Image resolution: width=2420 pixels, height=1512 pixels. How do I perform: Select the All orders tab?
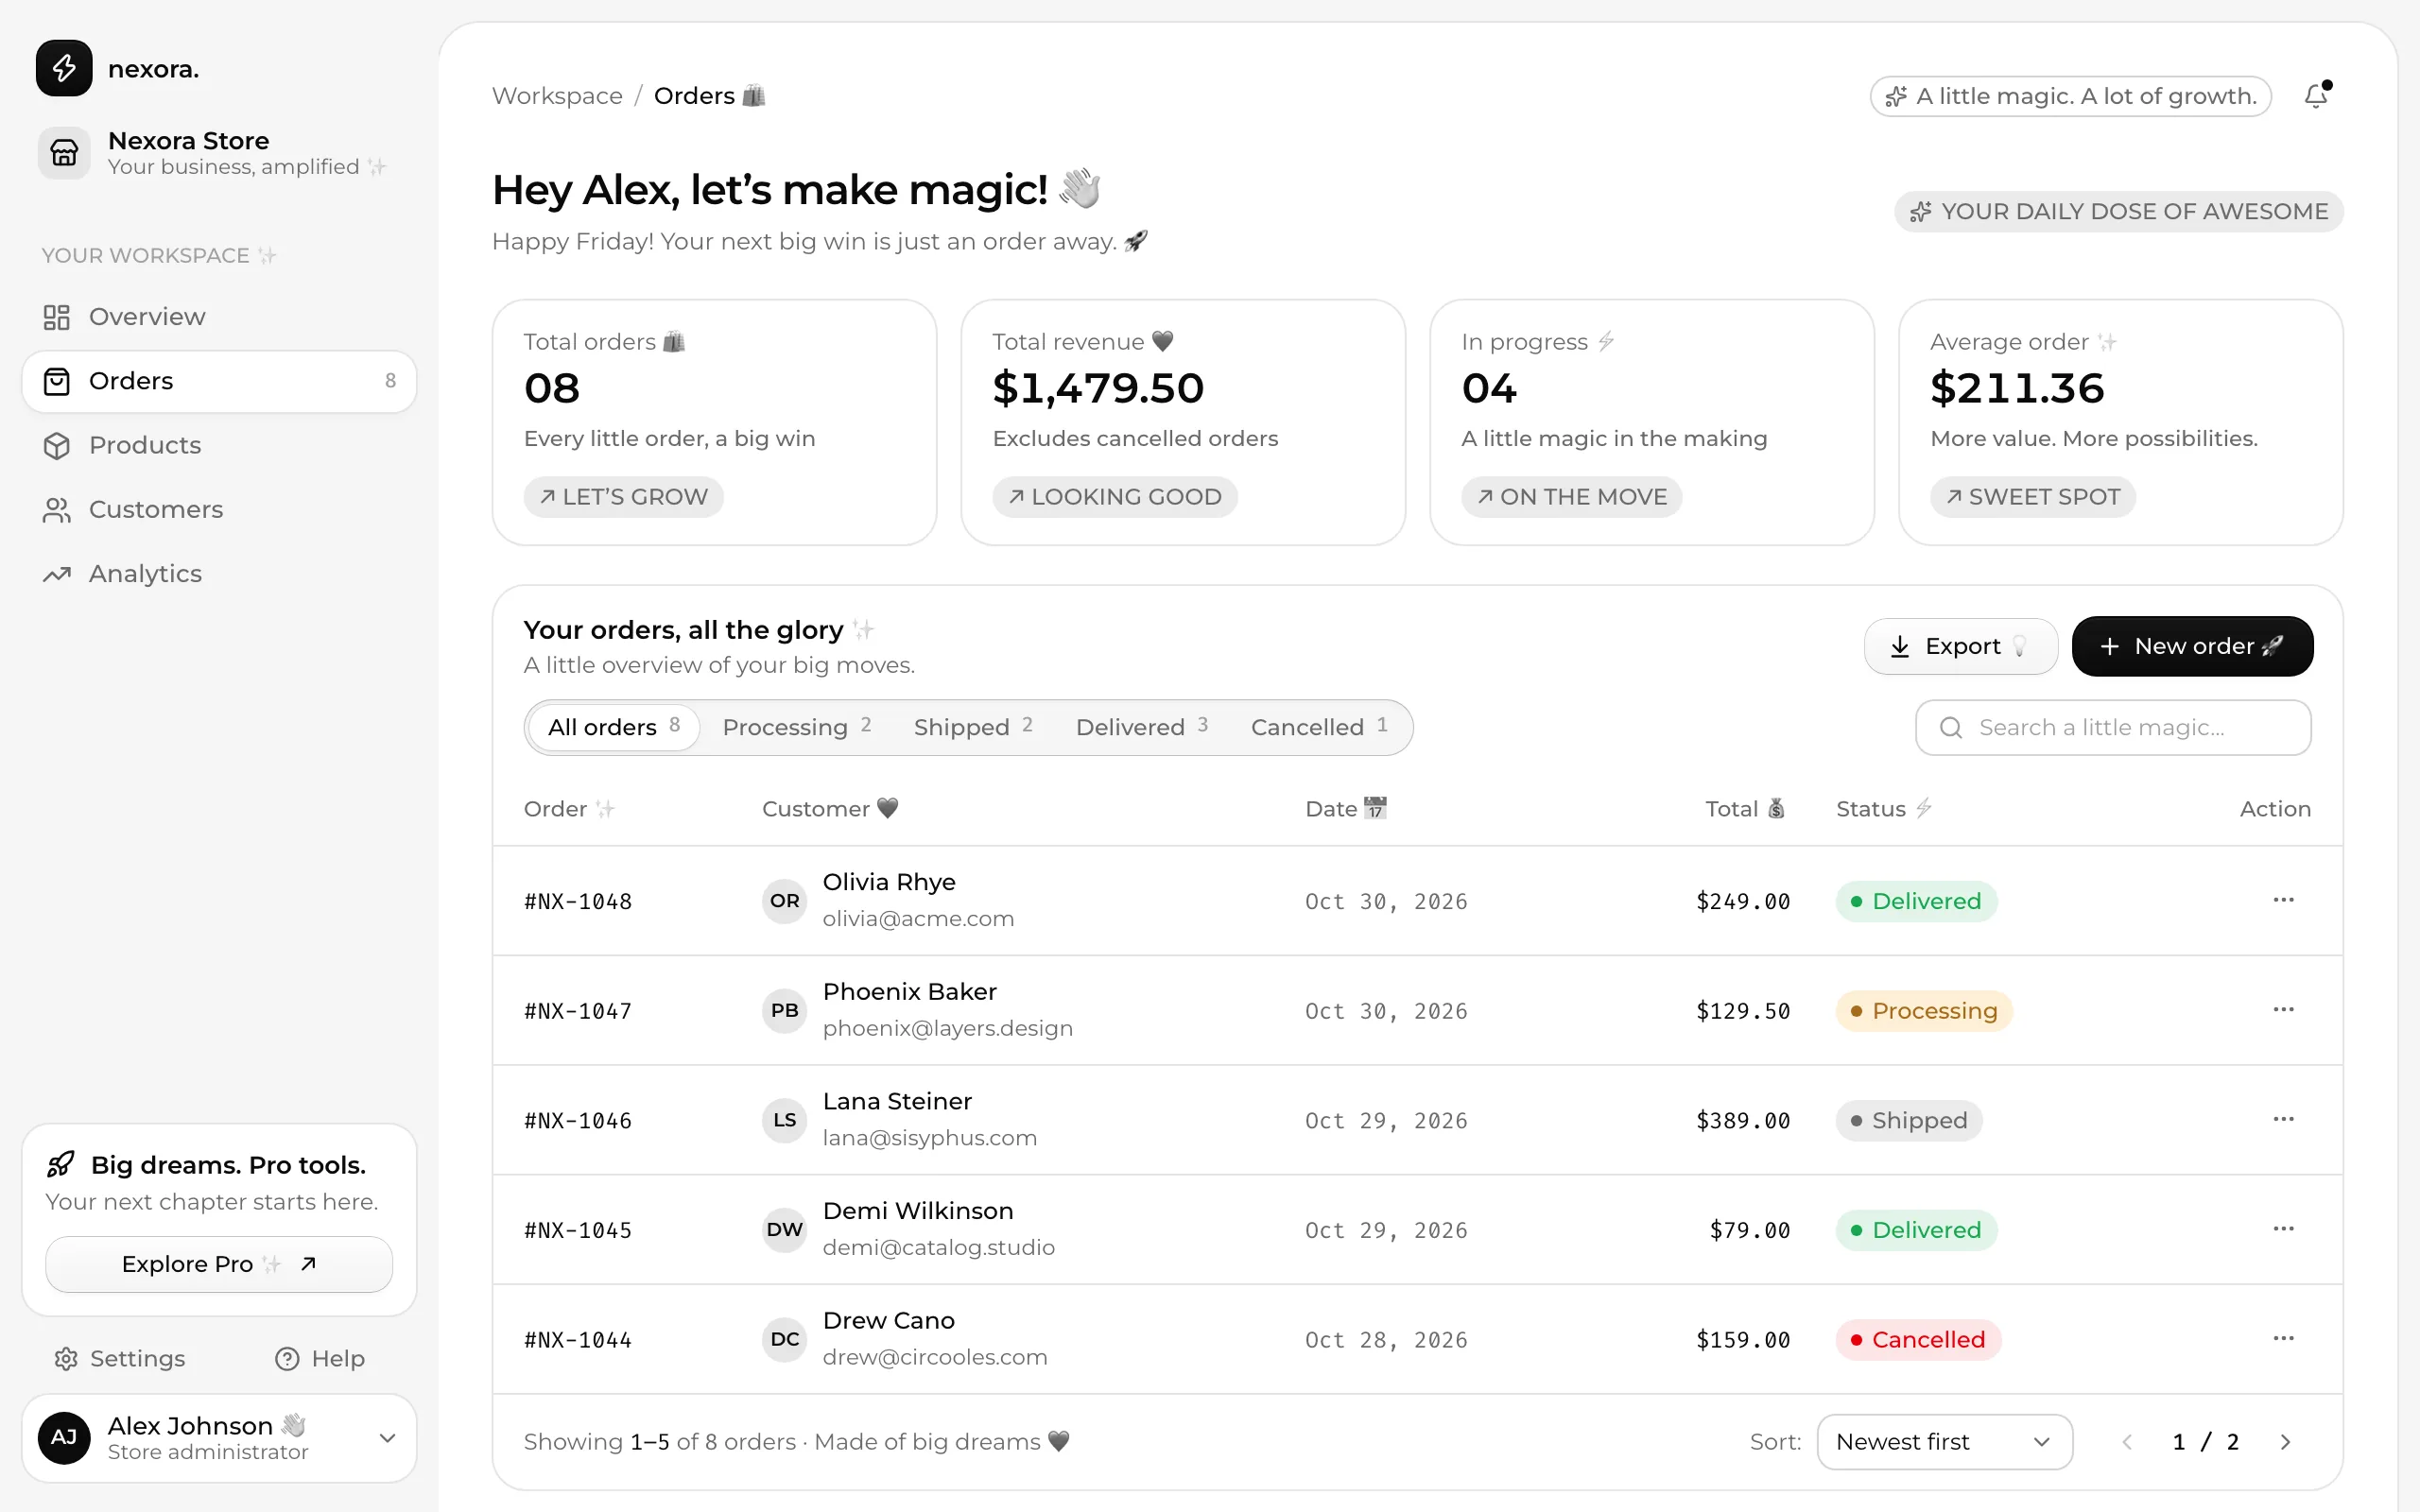614,727
